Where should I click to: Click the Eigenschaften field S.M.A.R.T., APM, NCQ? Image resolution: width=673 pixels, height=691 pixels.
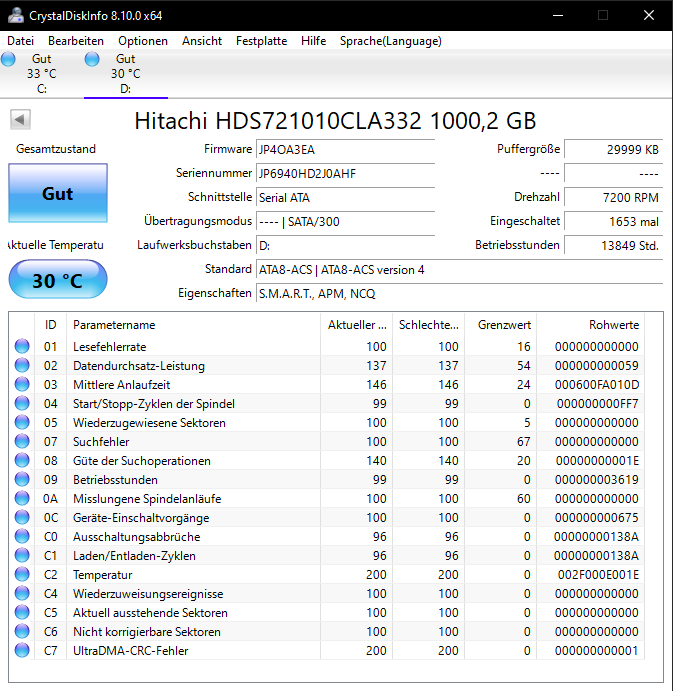pos(460,293)
